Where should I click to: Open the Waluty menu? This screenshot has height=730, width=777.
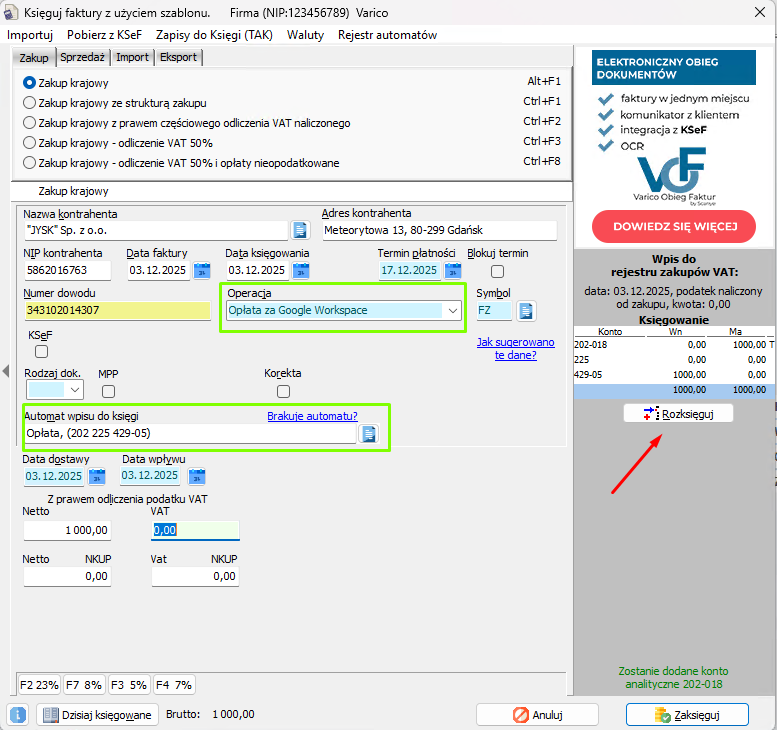coord(305,35)
